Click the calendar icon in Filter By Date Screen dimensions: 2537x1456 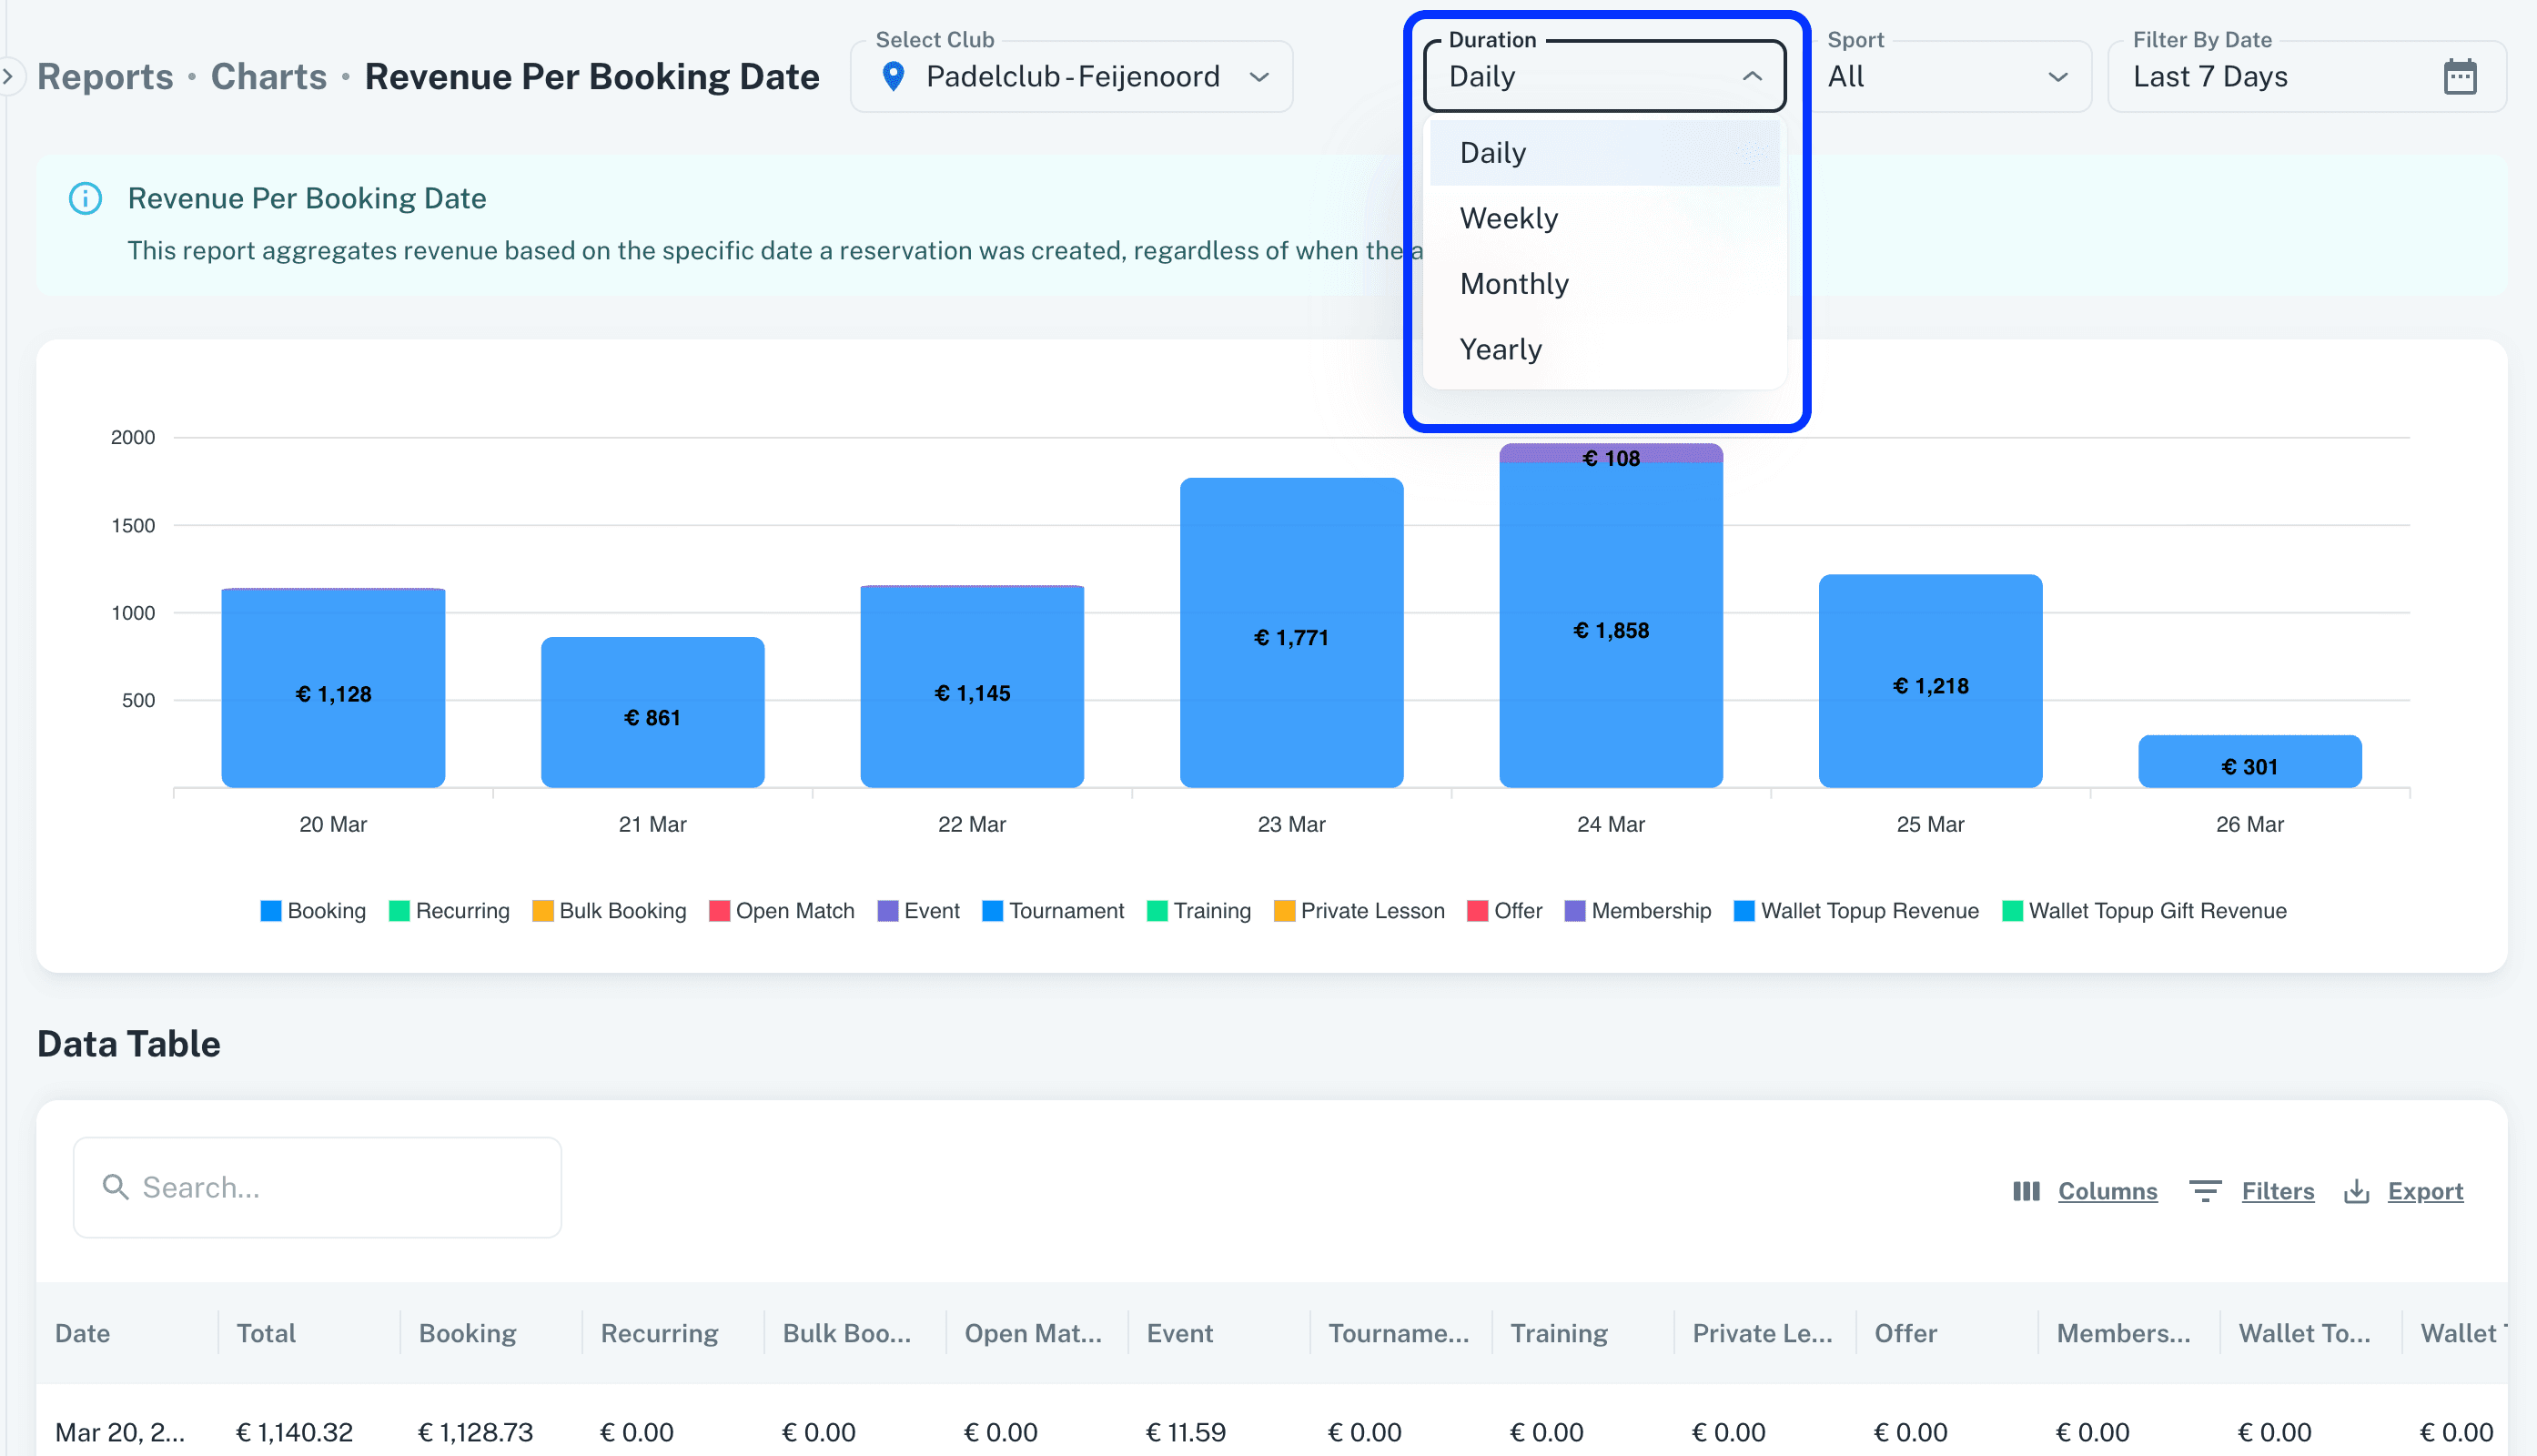tap(2459, 77)
